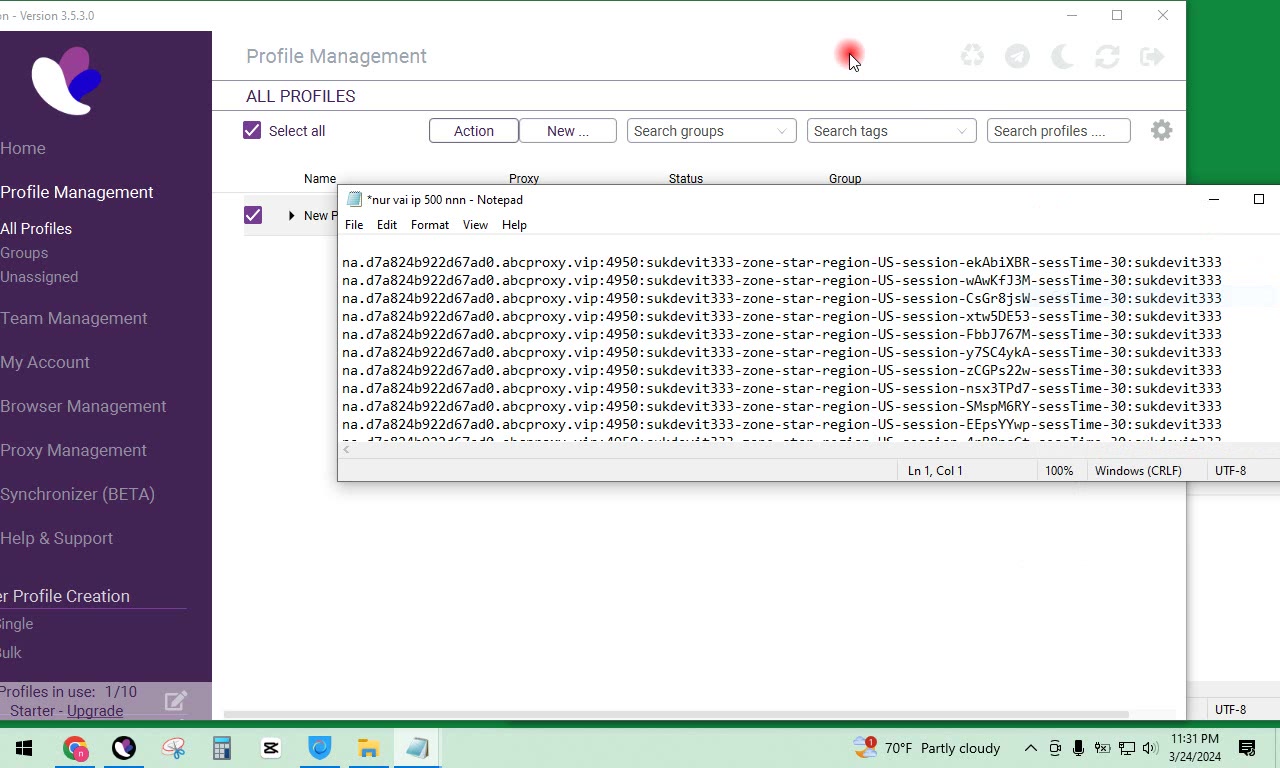Click the Upgrade link
This screenshot has height=768, width=1280.
pyautogui.click(x=95, y=711)
